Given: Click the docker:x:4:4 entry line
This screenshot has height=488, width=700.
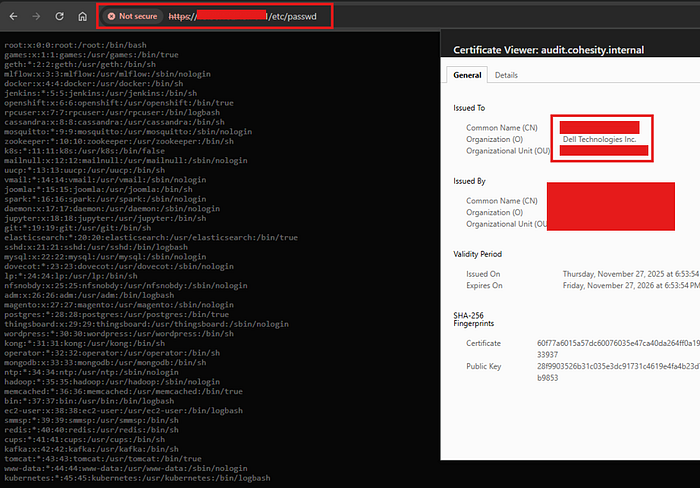Looking at the screenshot, I should [94, 83].
